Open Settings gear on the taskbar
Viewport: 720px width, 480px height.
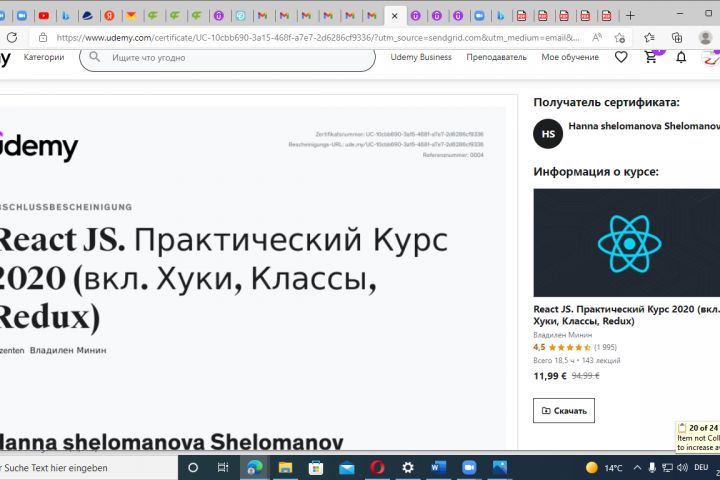point(408,468)
